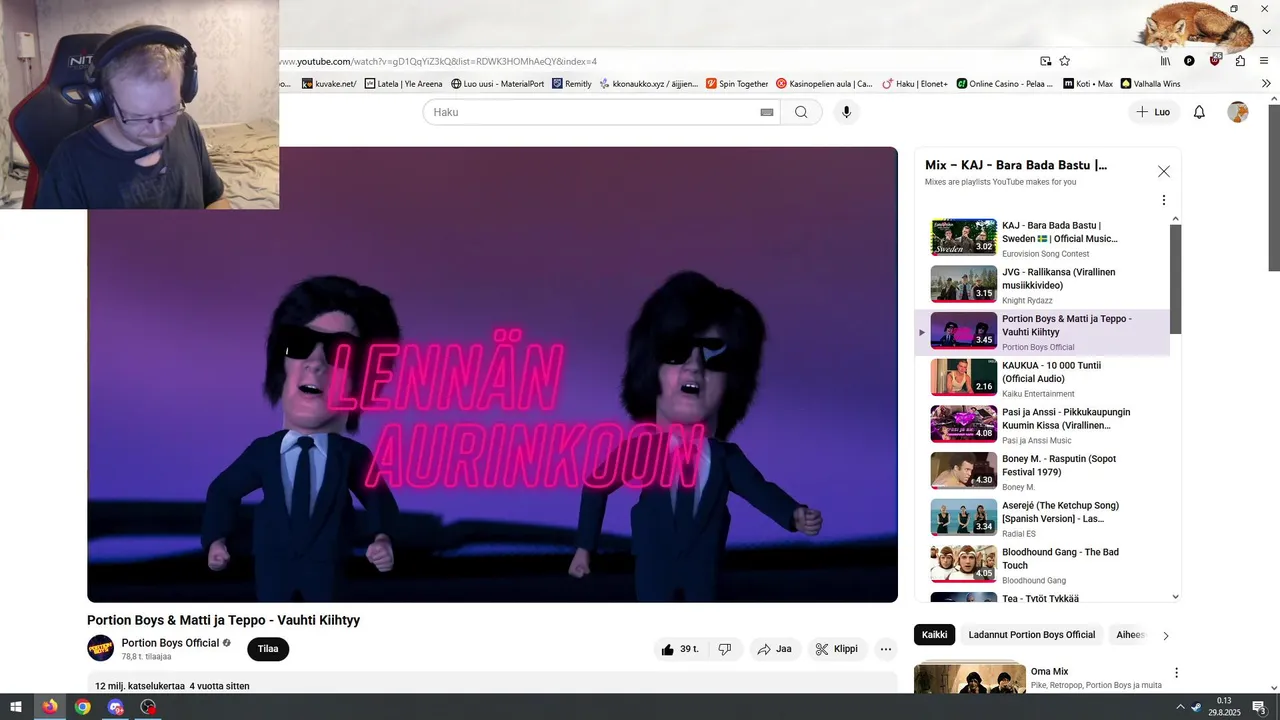Select the Aihees chip

click(x=1130, y=635)
